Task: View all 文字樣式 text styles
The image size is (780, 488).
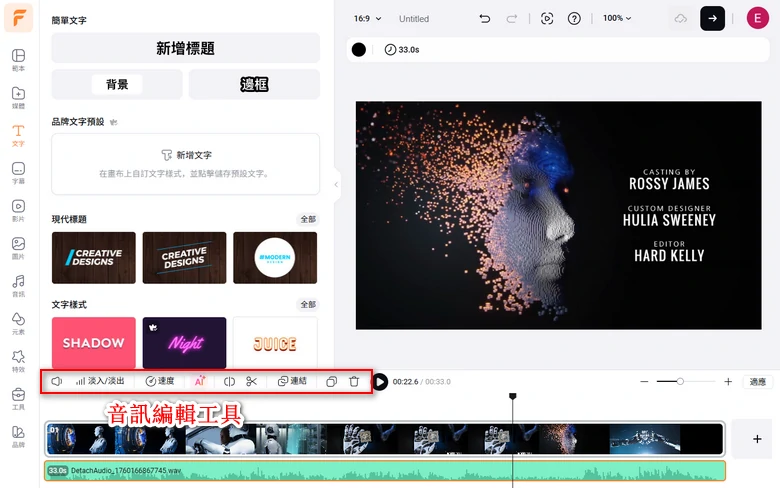Action: 308,304
